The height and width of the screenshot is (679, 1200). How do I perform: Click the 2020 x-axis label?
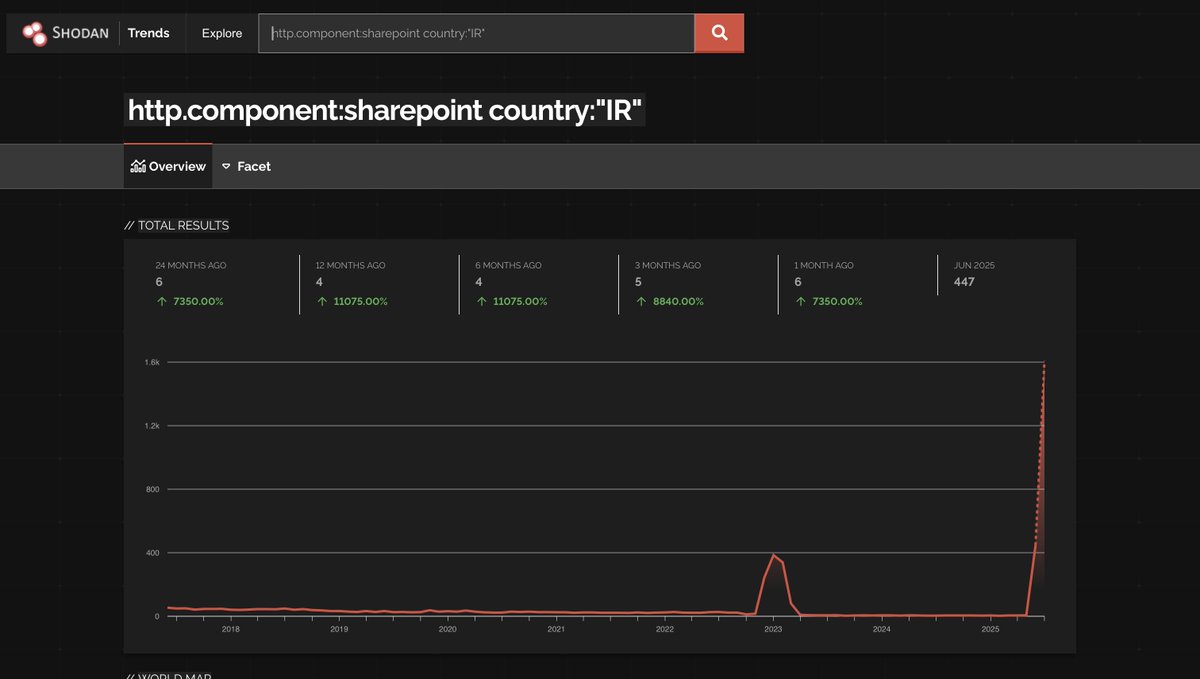point(448,629)
